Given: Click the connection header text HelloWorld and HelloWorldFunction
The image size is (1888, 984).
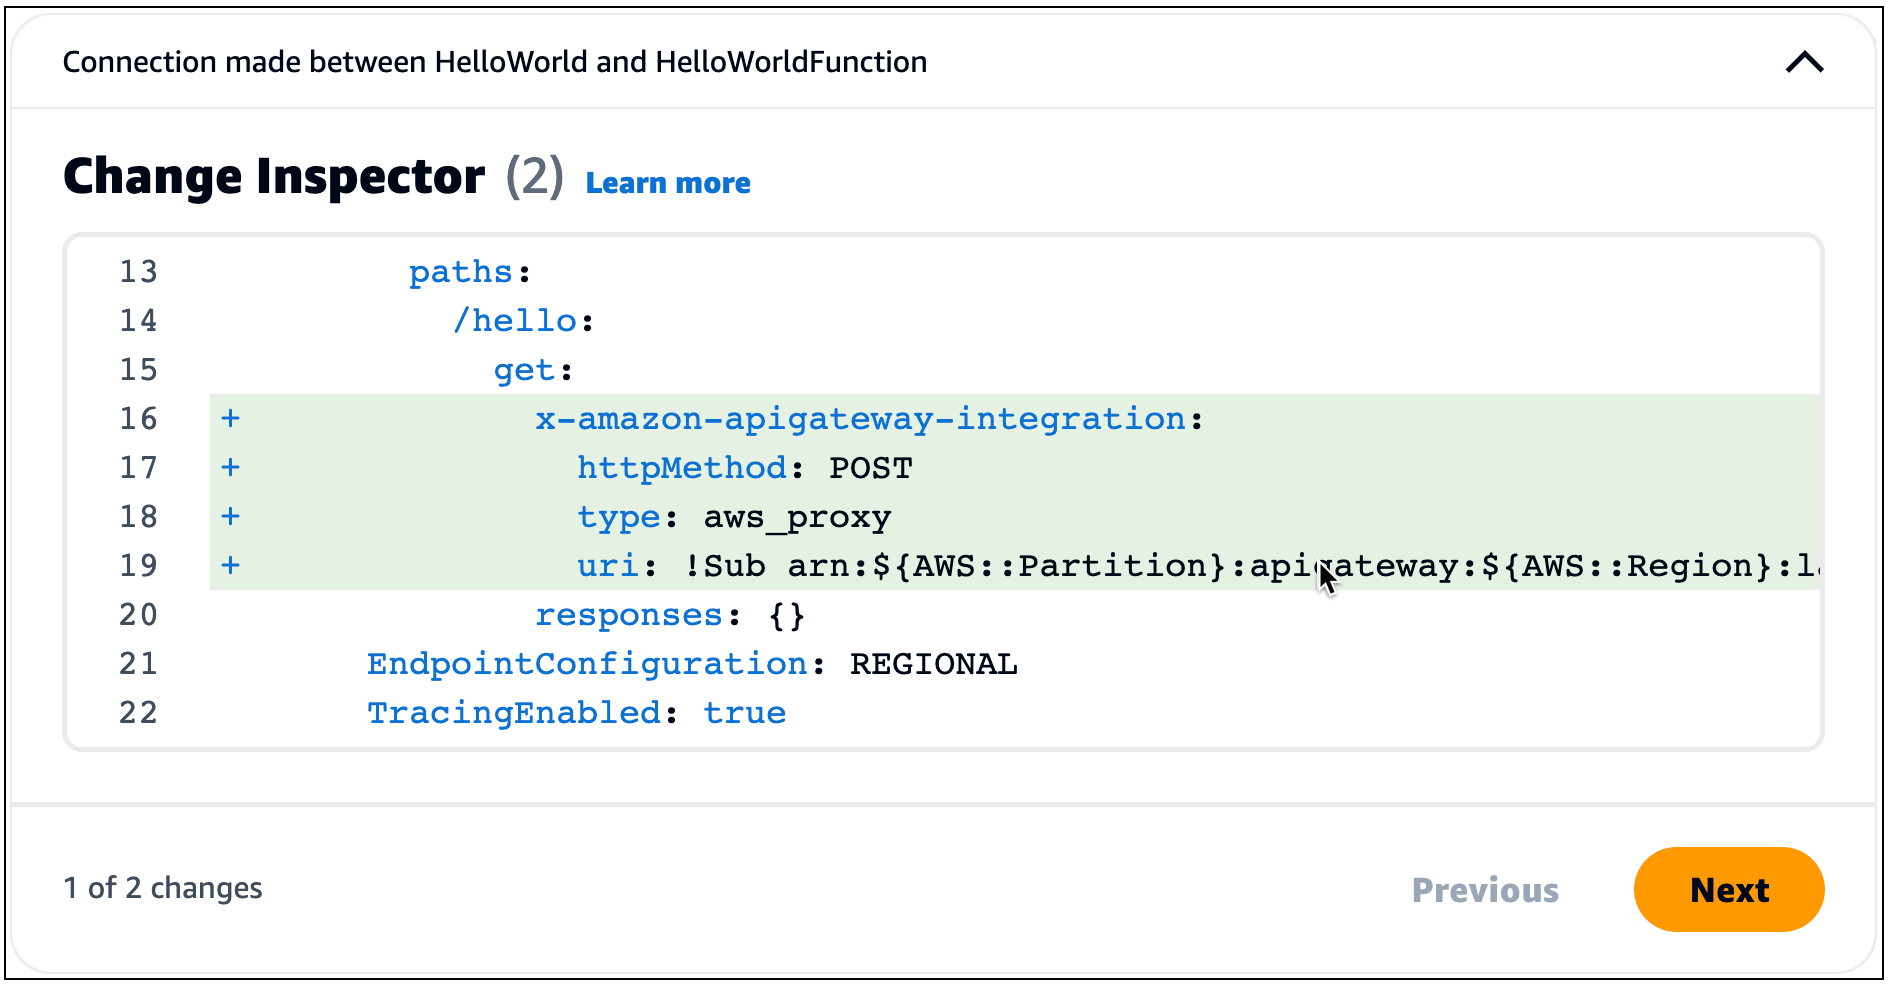Looking at the screenshot, I should point(495,61).
